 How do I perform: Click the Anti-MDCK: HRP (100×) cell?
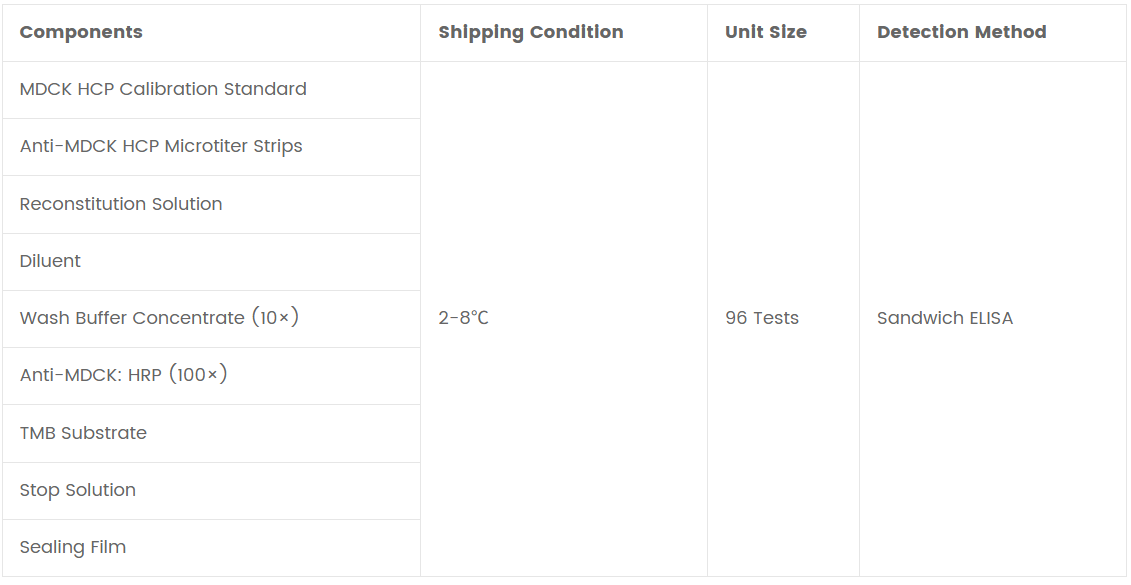point(124,375)
